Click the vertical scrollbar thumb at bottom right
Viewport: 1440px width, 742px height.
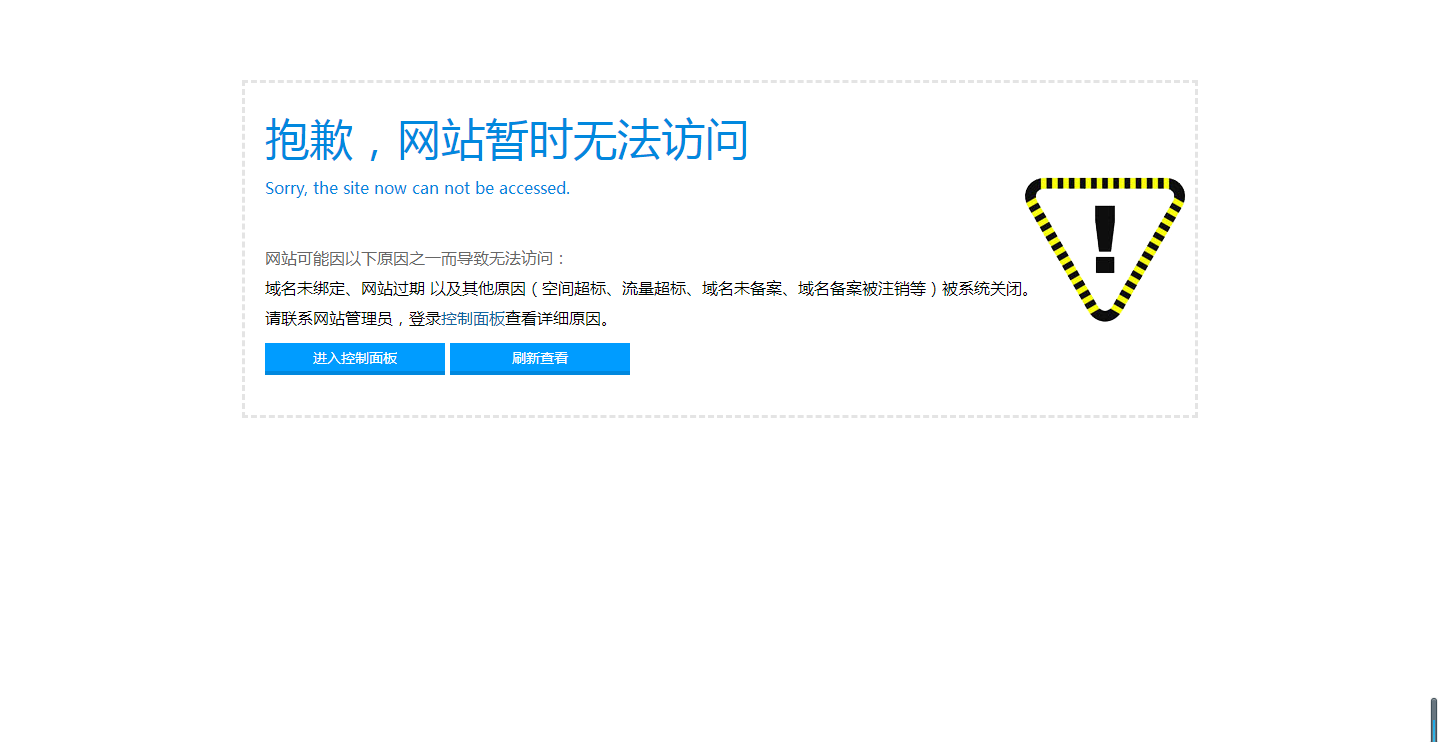(x=1433, y=718)
